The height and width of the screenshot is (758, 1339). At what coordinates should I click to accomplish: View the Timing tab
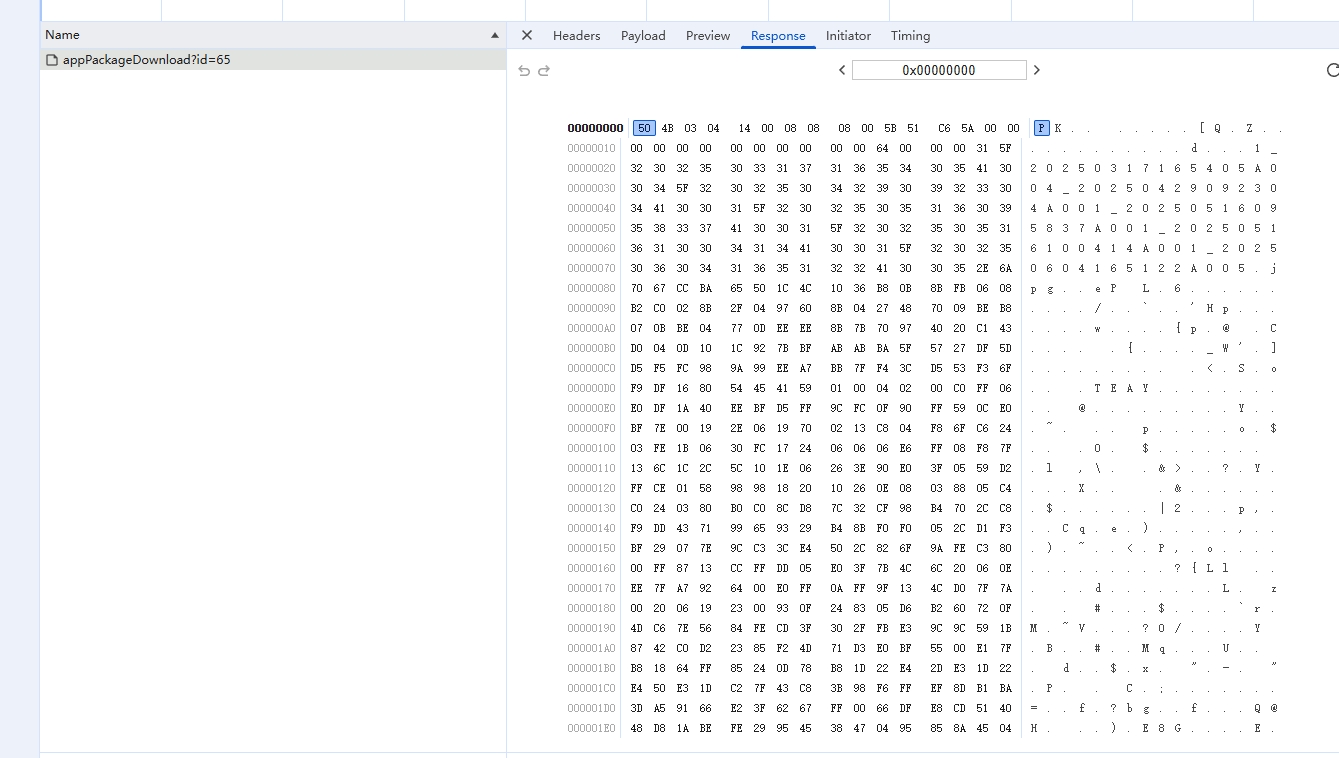pos(910,35)
